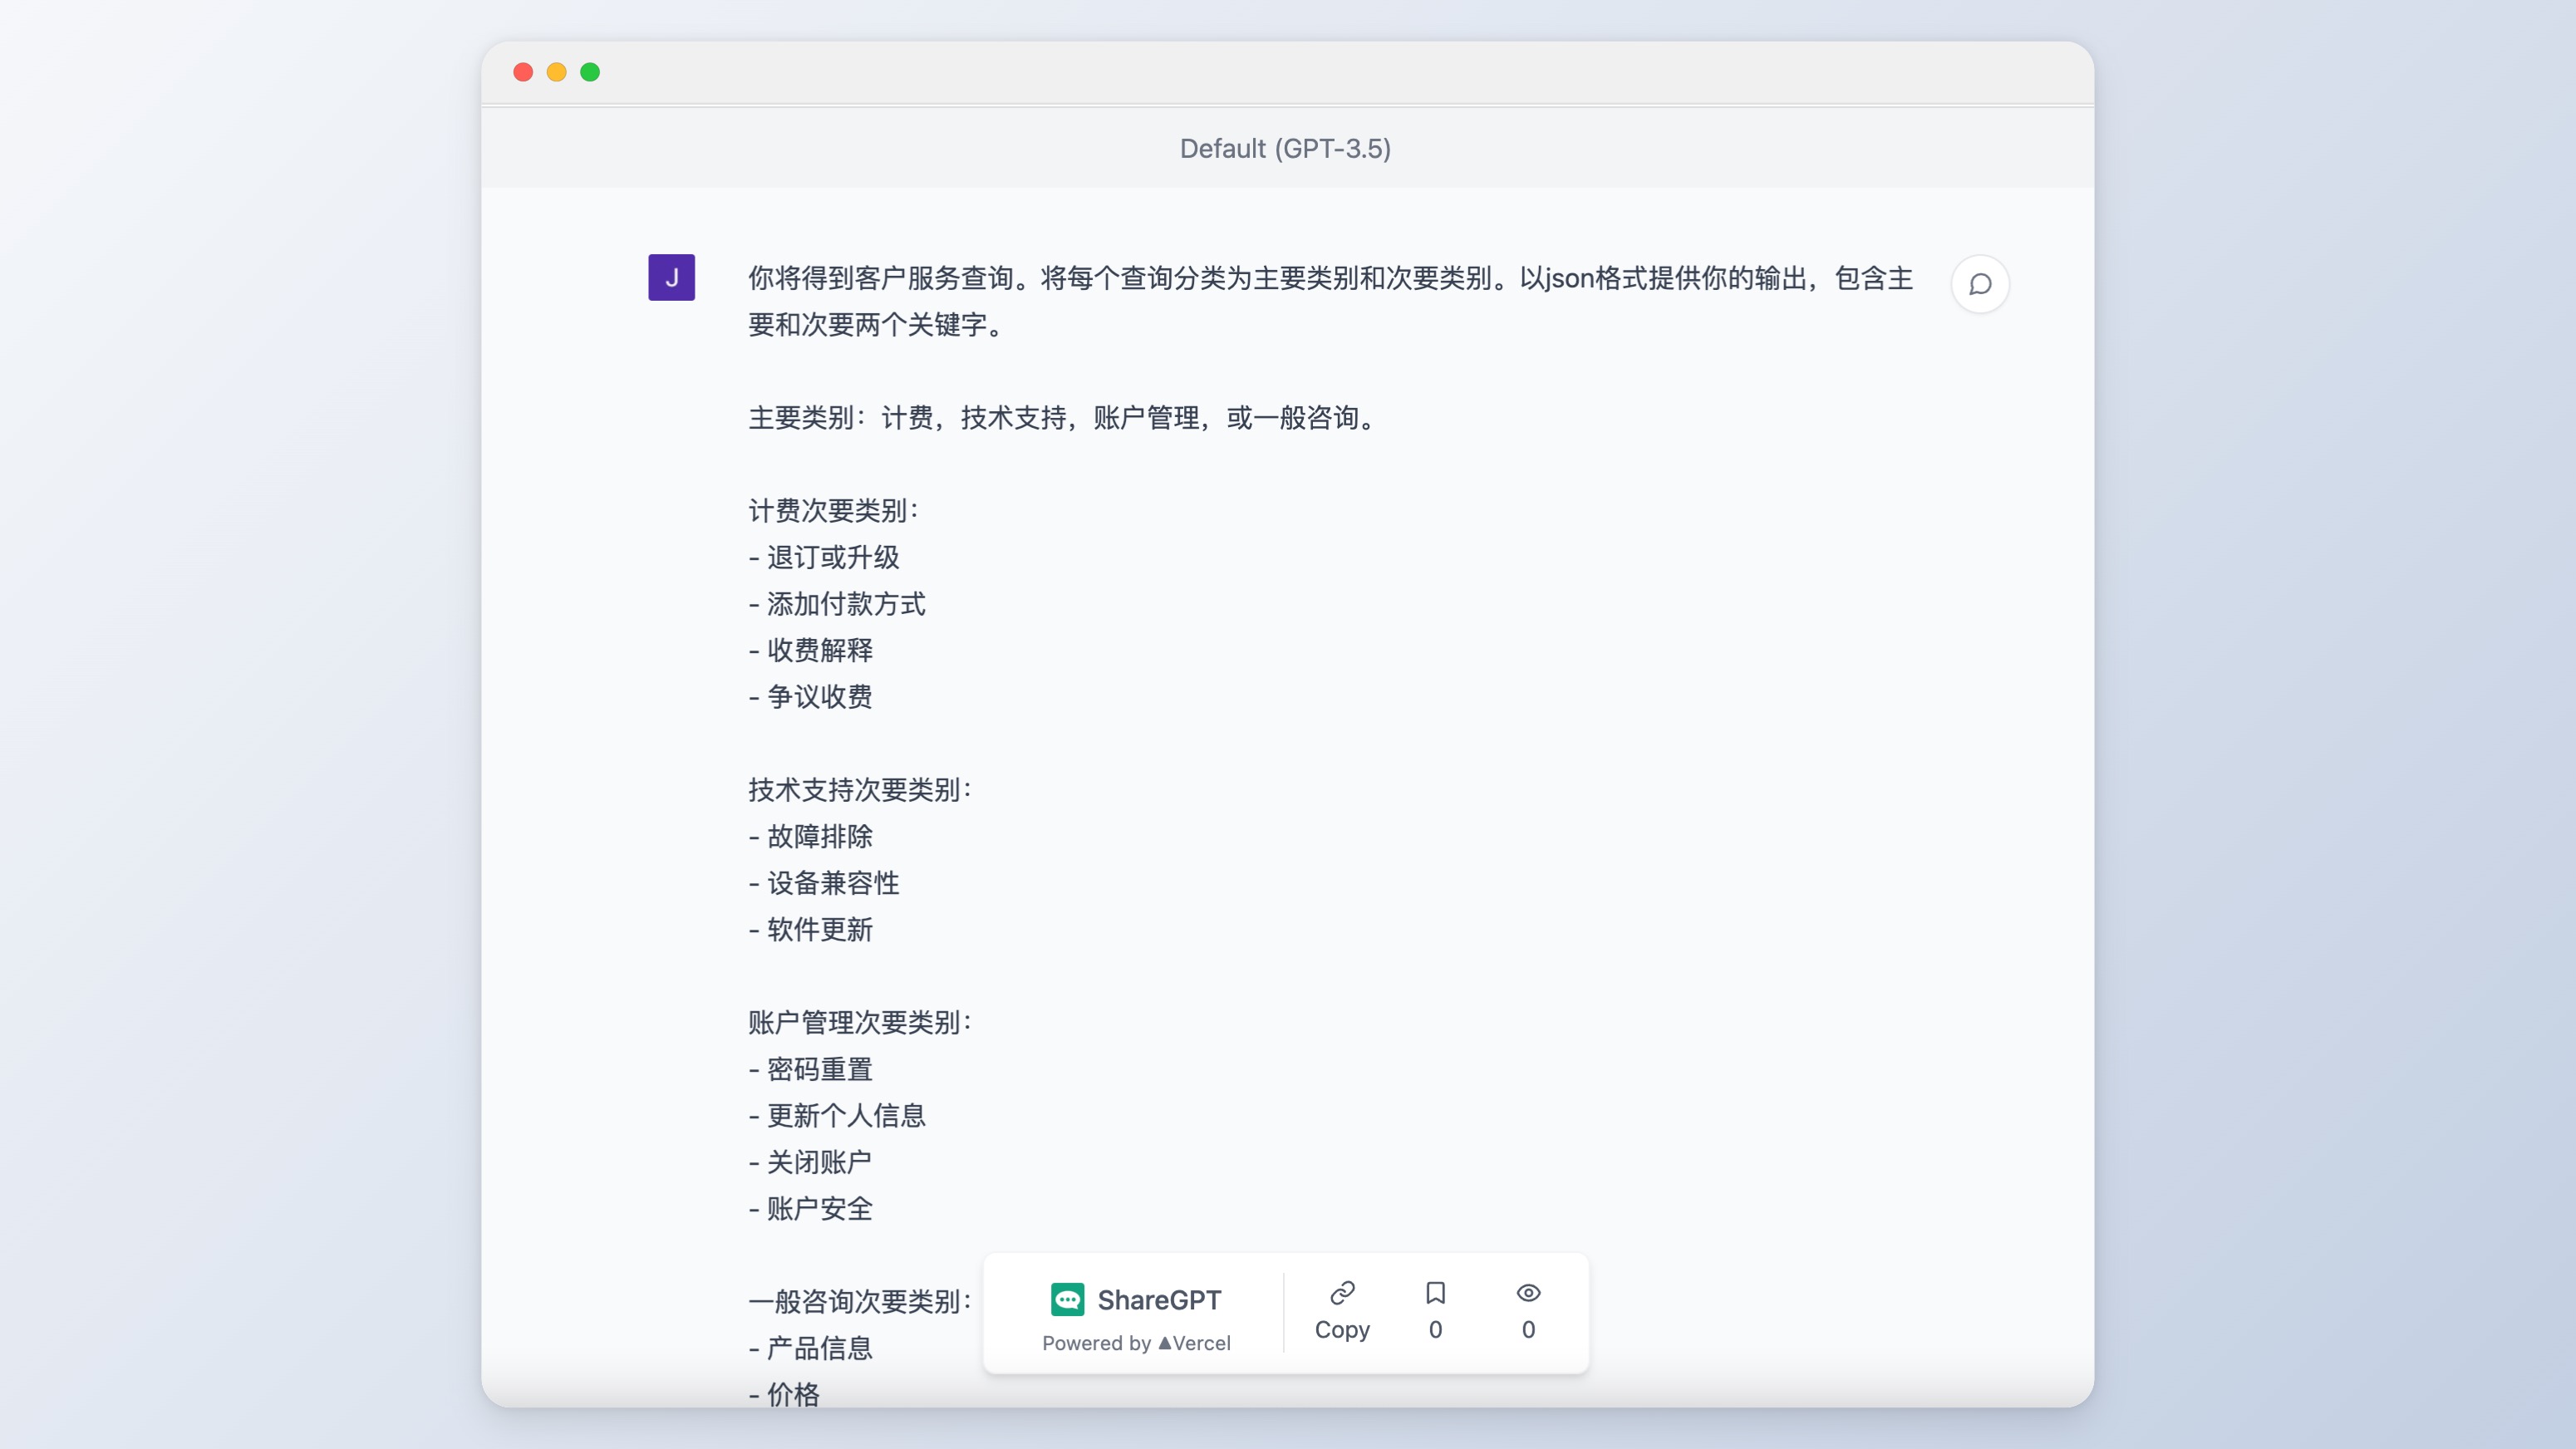
Task: Click the purple J user avatar
Action: click(x=671, y=277)
